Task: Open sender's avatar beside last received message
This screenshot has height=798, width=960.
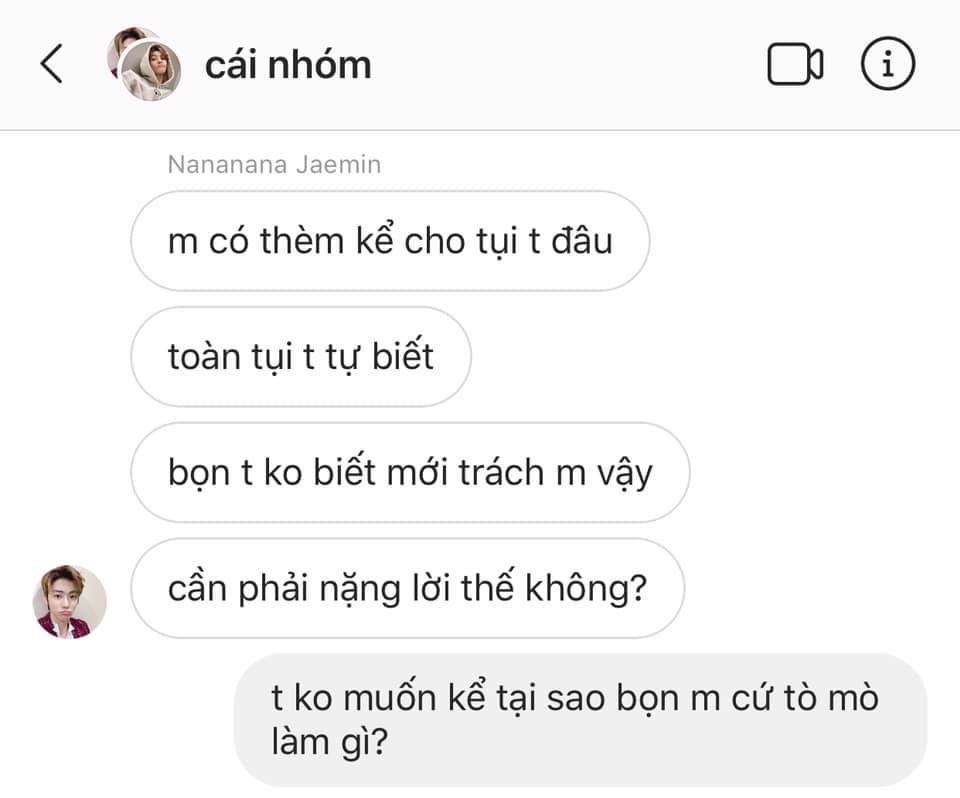Action: tap(69, 601)
